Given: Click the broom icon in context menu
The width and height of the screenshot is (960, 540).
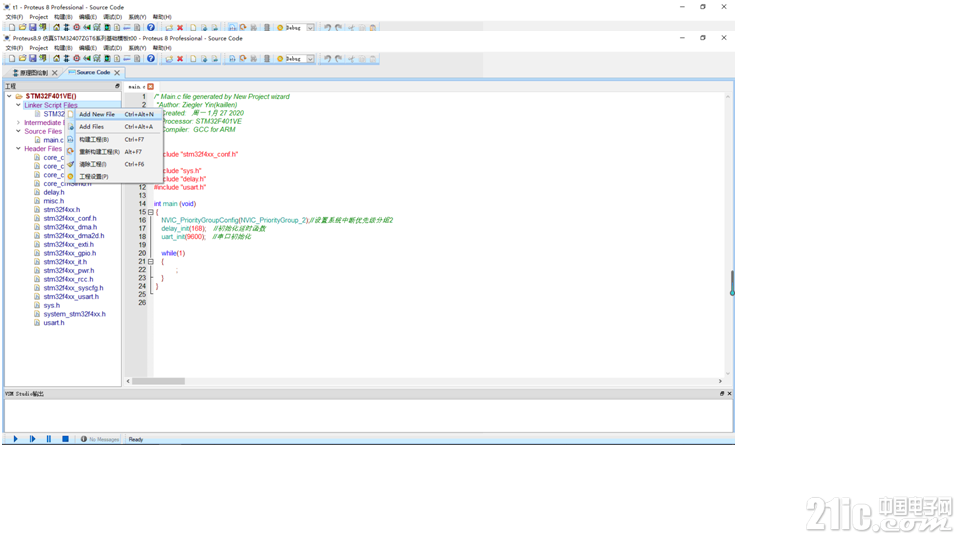Looking at the screenshot, I should point(70,164).
